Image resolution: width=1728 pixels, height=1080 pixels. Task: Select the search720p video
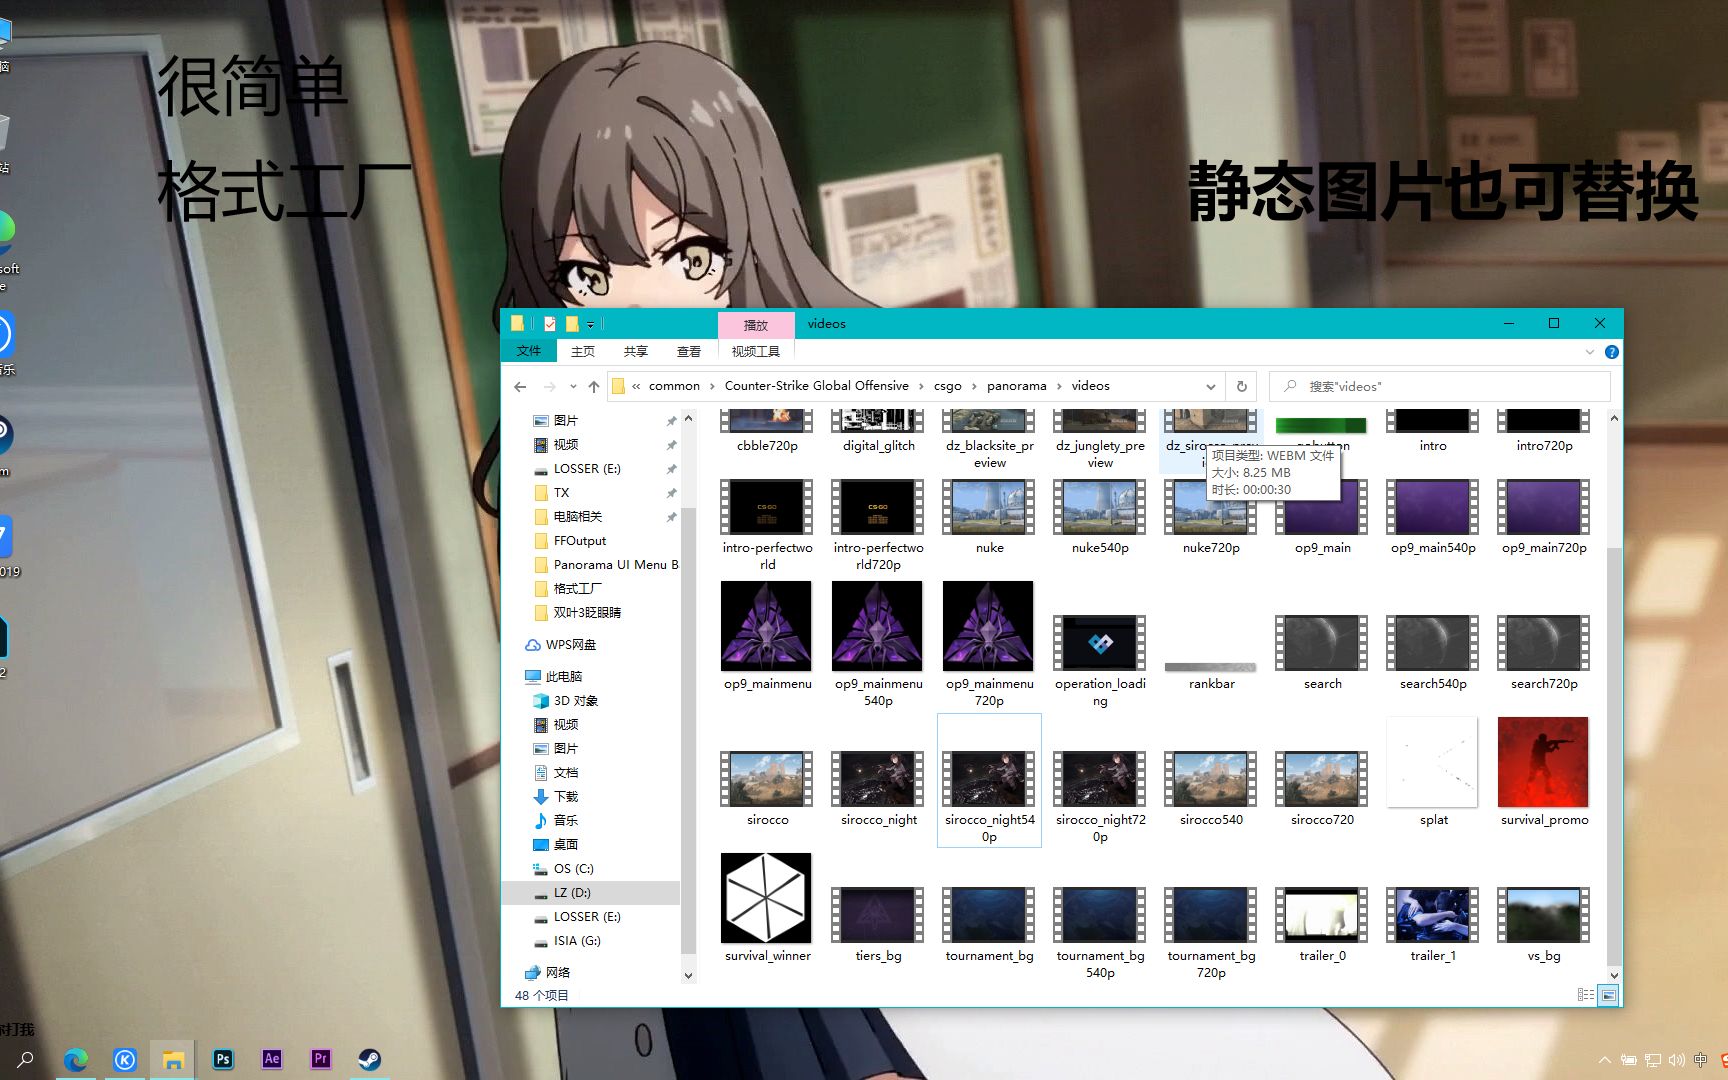[x=1544, y=653]
